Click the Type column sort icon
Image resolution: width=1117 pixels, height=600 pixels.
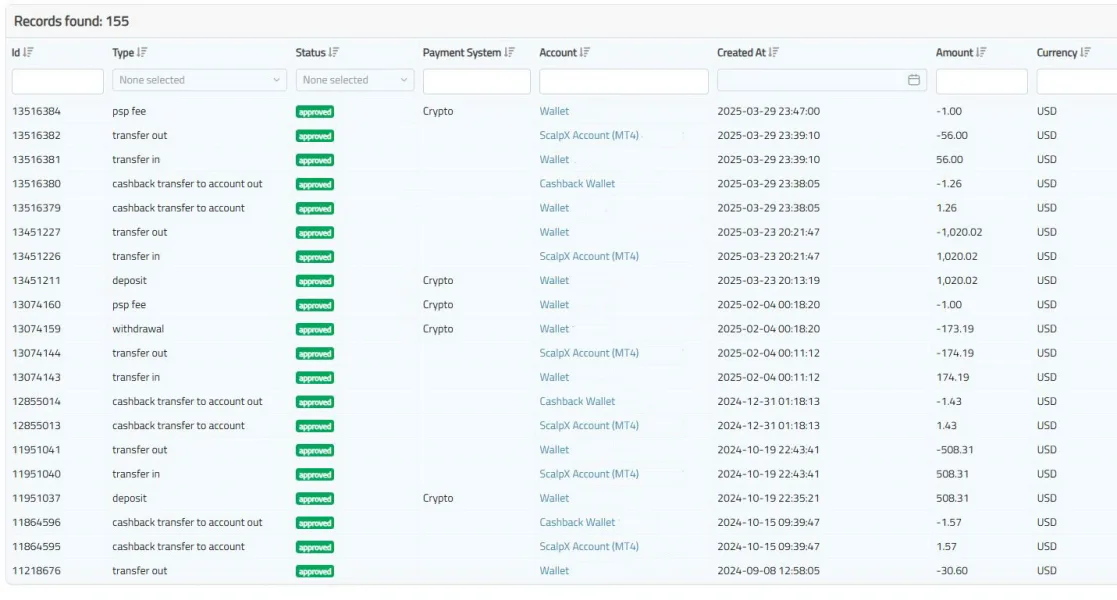click(142, 53)
